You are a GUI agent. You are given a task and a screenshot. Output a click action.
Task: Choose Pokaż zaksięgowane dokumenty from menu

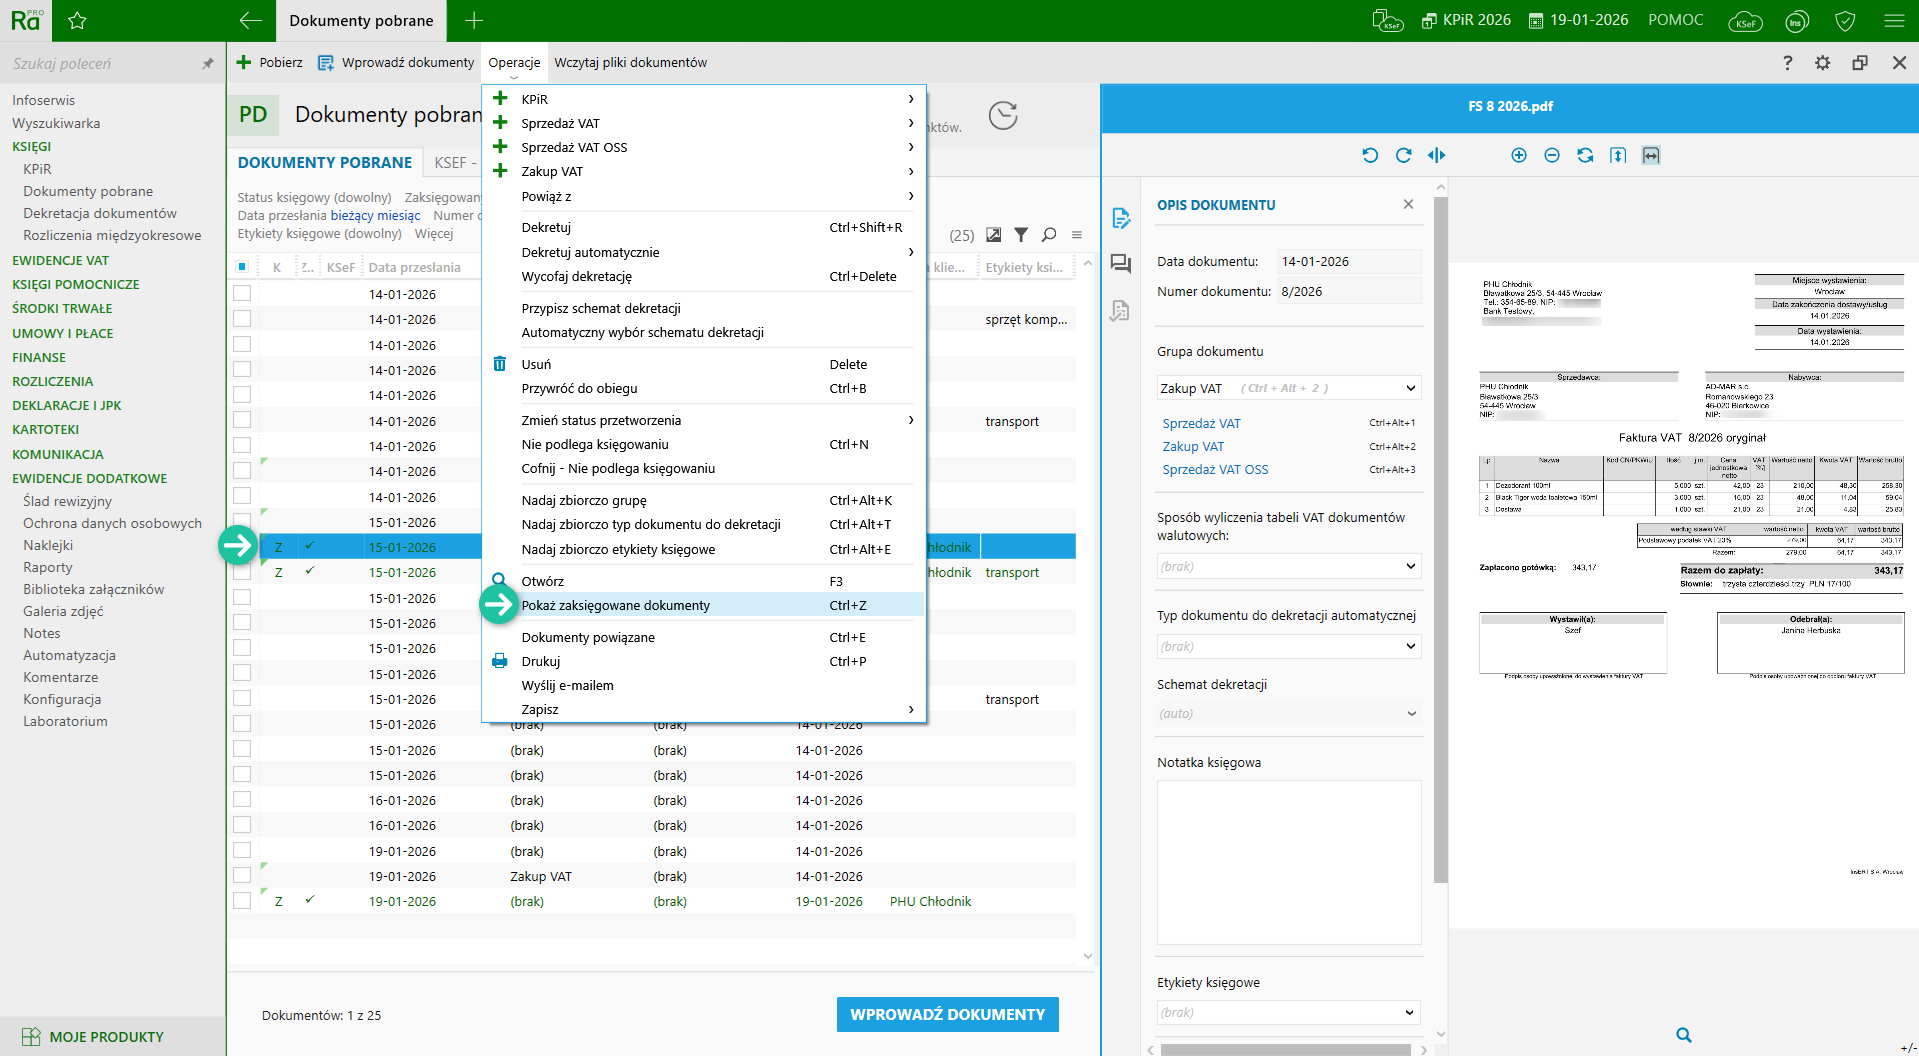[x=615, y=605]
